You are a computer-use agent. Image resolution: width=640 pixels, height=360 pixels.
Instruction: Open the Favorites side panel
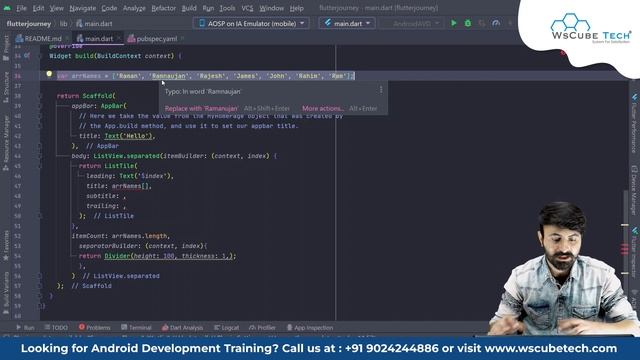6,246
